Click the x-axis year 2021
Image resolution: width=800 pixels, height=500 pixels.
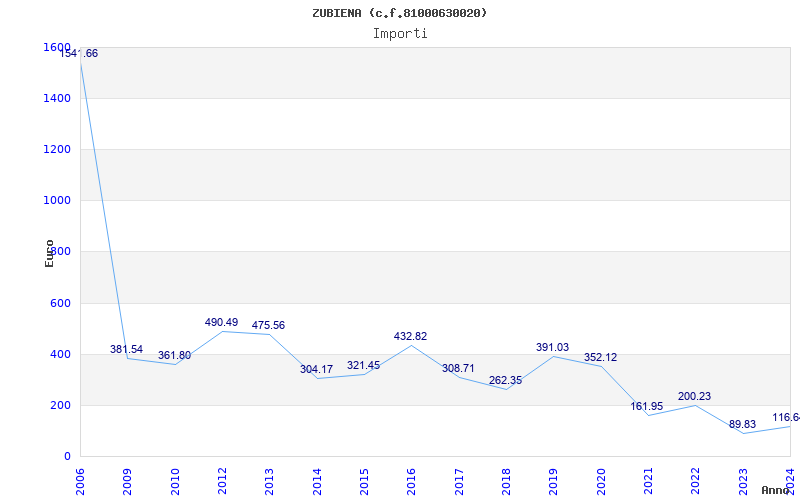click(648, 482)
